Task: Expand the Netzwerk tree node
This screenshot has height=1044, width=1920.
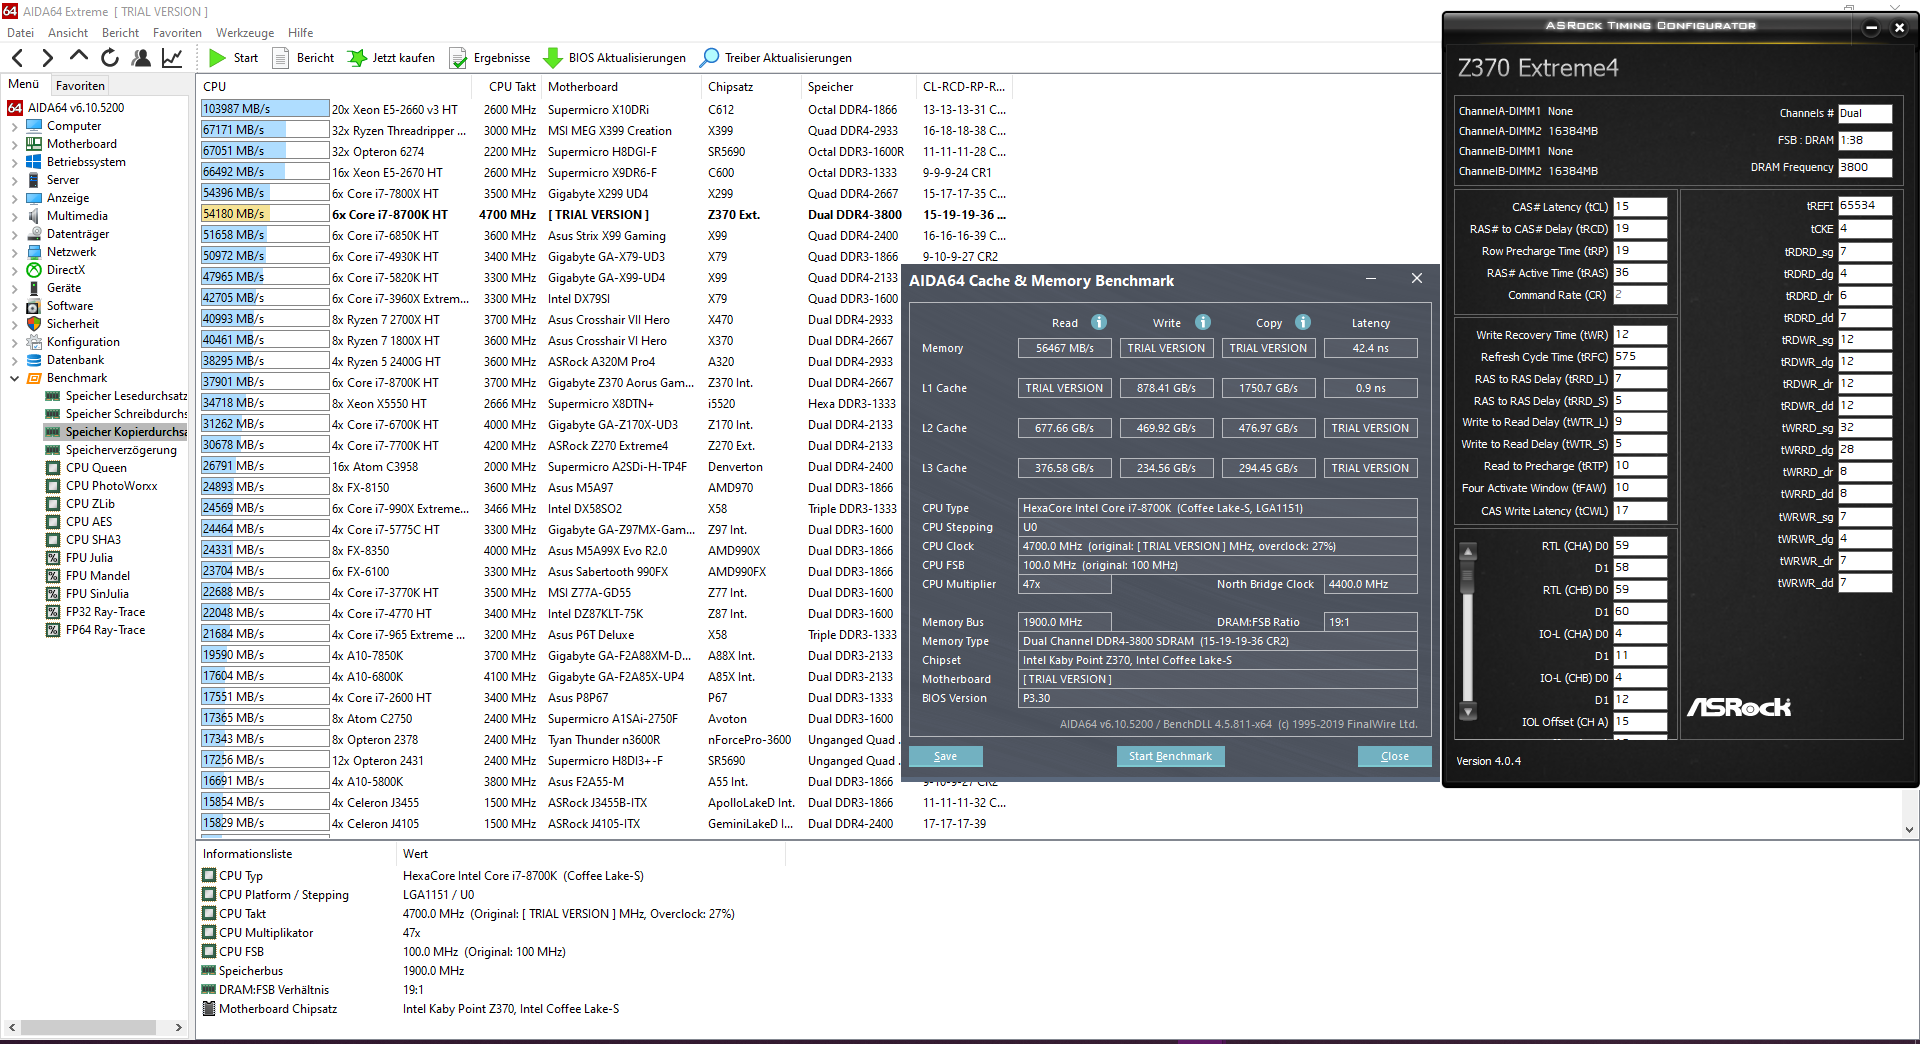Action: point(14,253)
